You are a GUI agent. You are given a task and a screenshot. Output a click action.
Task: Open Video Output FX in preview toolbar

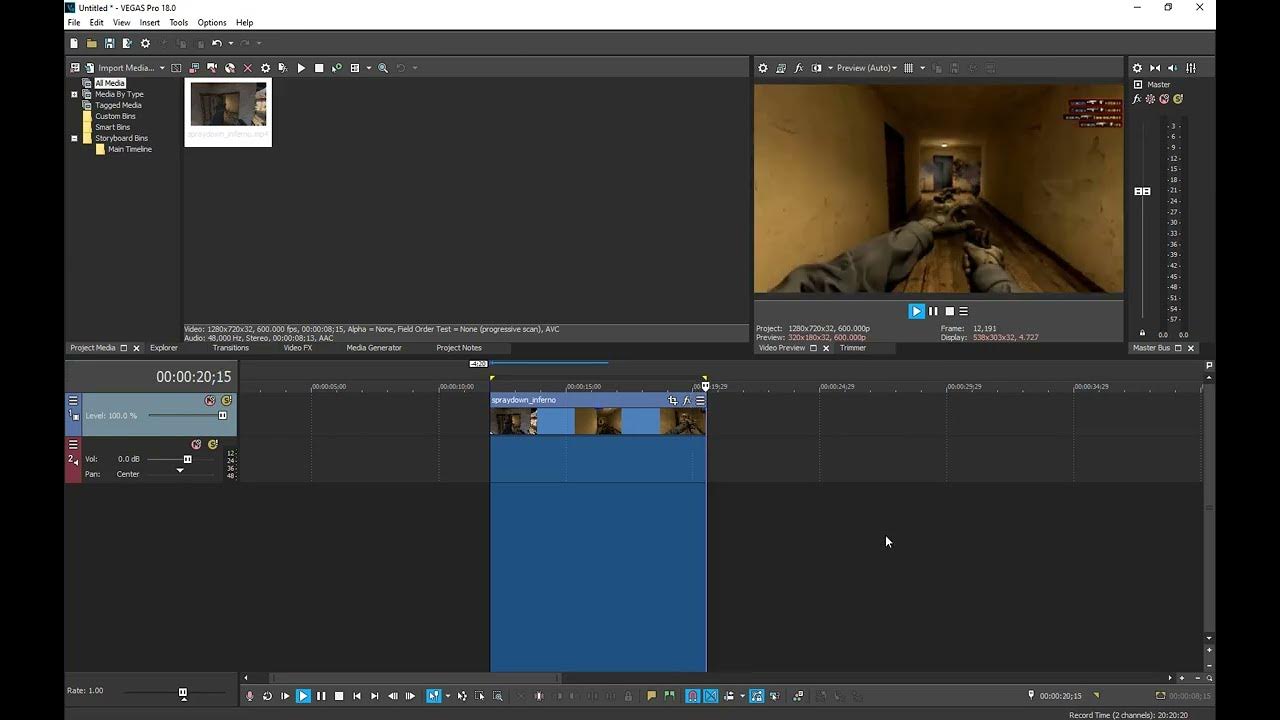click(799, 68)
